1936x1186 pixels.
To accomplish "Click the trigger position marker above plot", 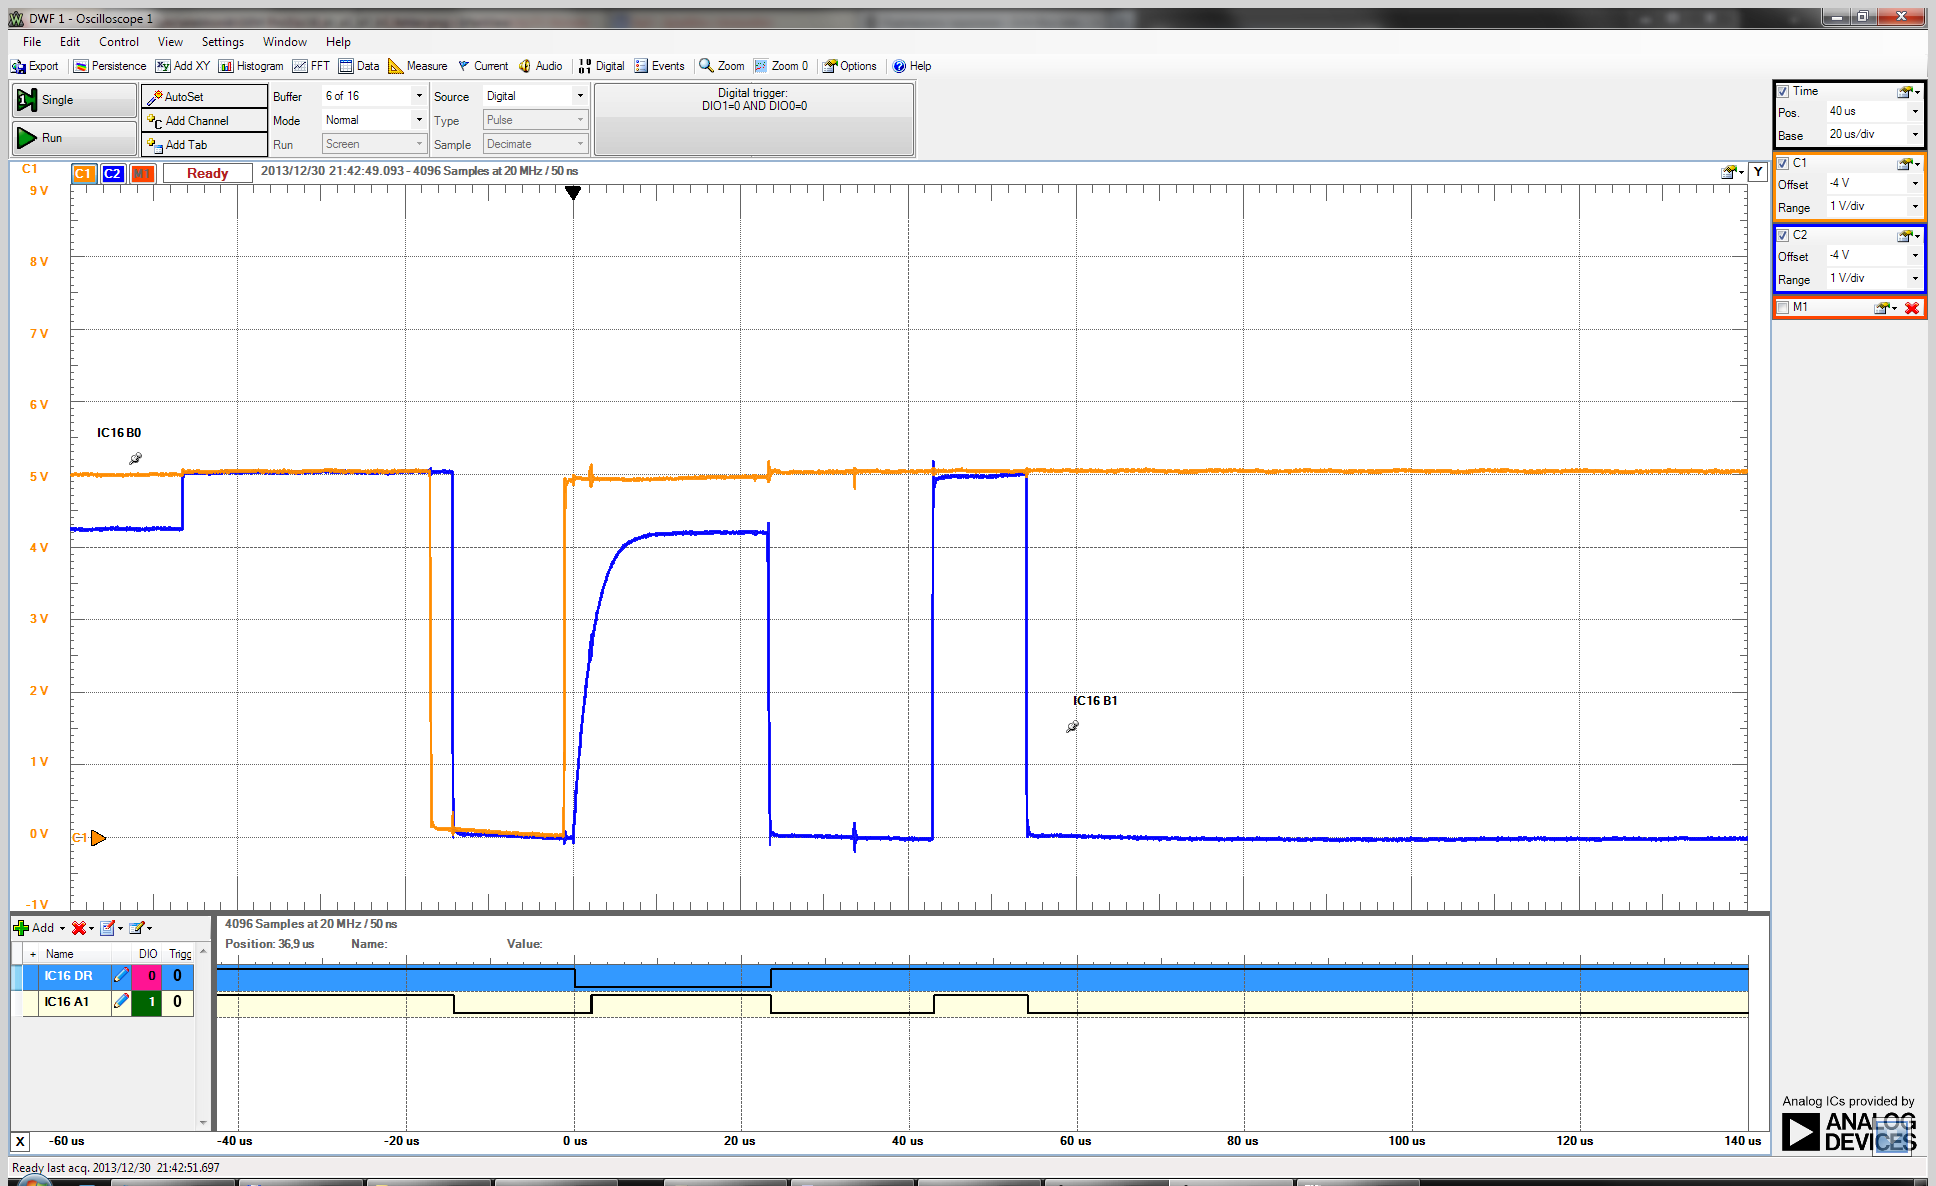I will pos(573,192).
